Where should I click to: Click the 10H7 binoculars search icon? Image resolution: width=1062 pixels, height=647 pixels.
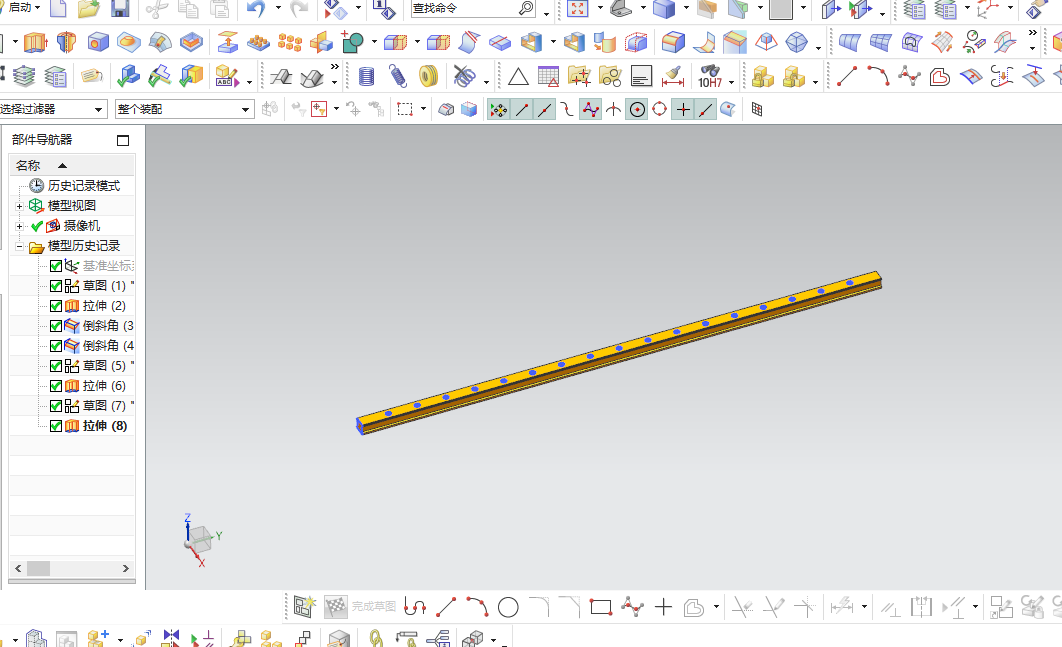coord(710,76)
